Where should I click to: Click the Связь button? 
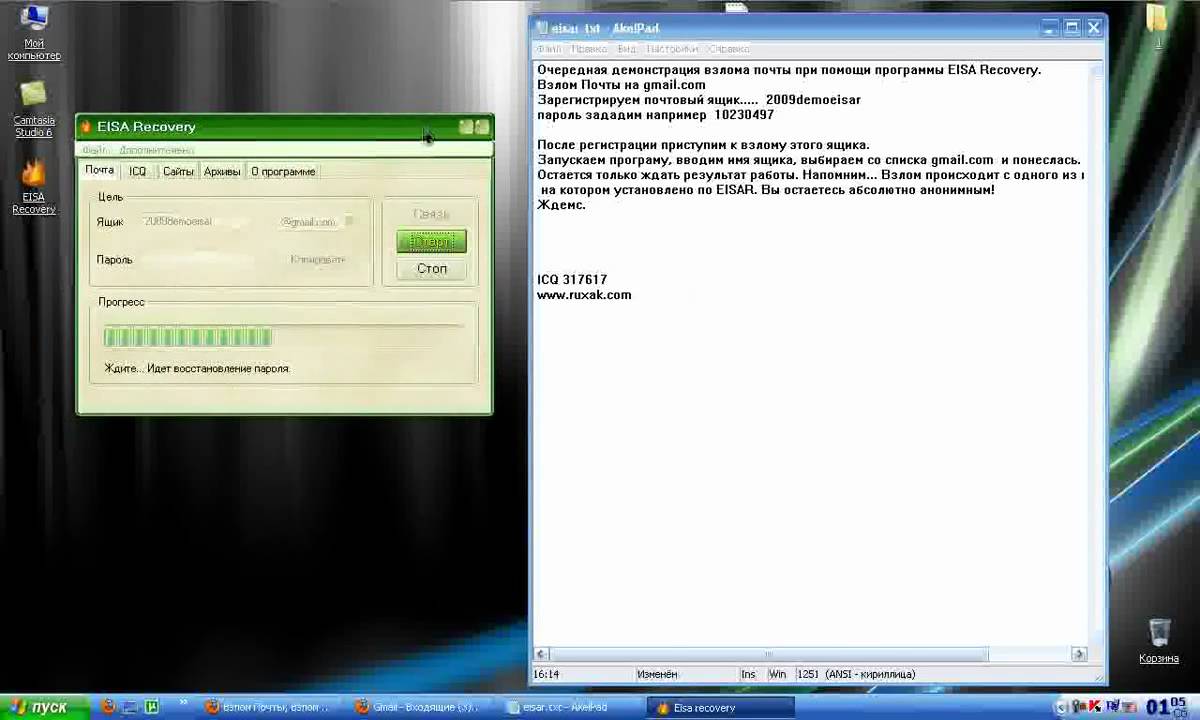point(431,214)
